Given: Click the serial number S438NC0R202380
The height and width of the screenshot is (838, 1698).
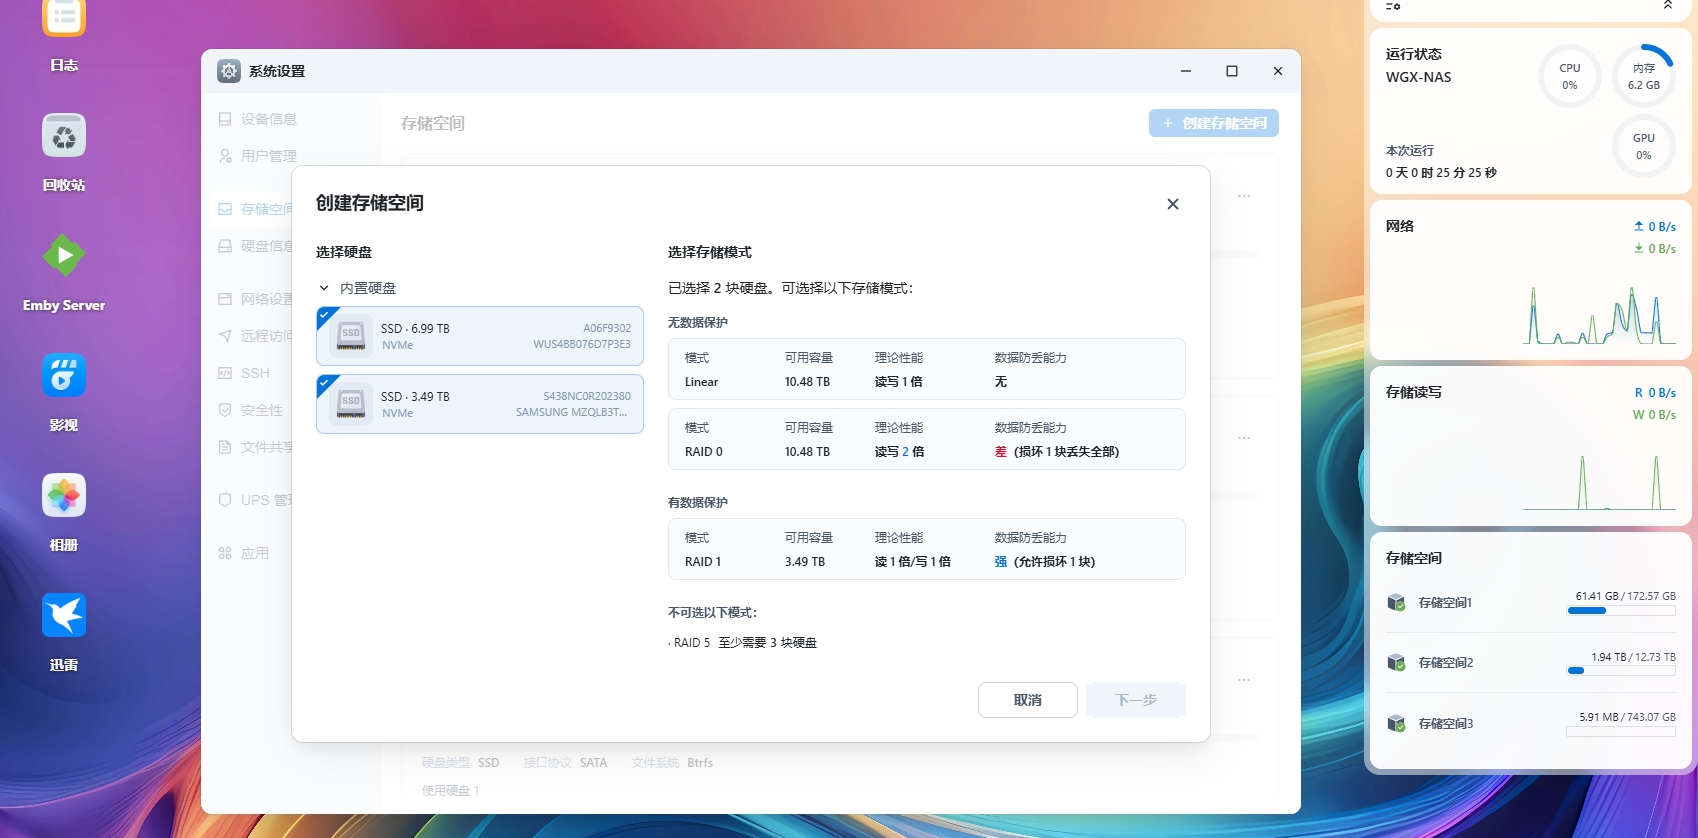Looking at the screenshot, I should coord(587,396).
